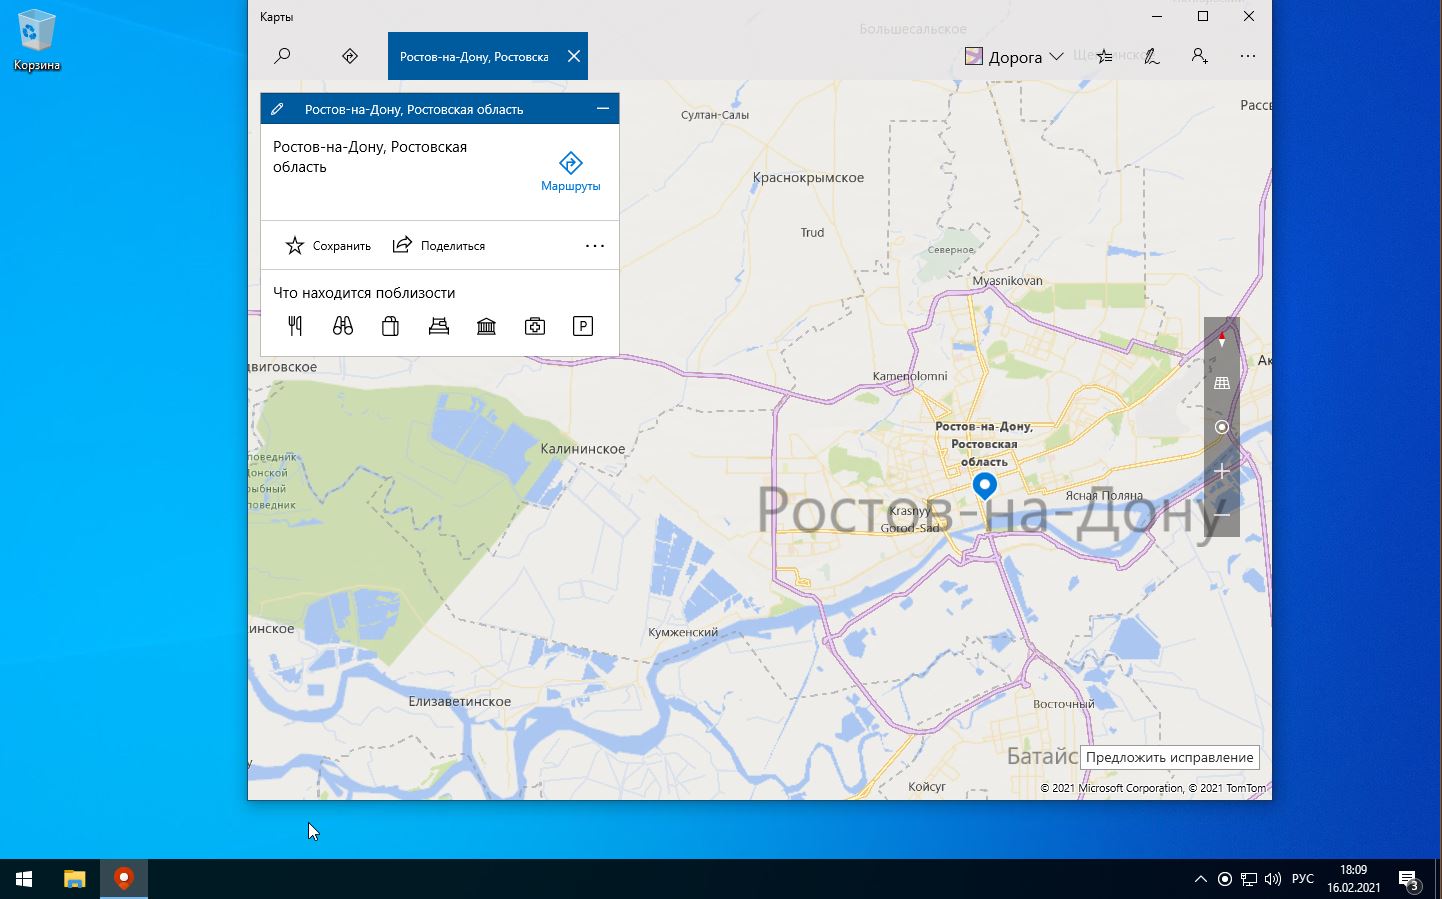Open the toolbar three-dots More menu
Image resolution: width=1442 pixels, height=899 pixels.
pyautogui.click(x=1248, y=56)
